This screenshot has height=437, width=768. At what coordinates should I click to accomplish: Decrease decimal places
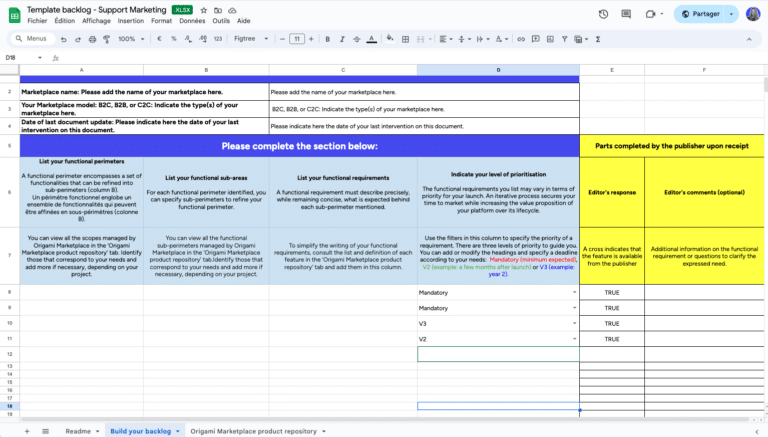click(188, 39)
